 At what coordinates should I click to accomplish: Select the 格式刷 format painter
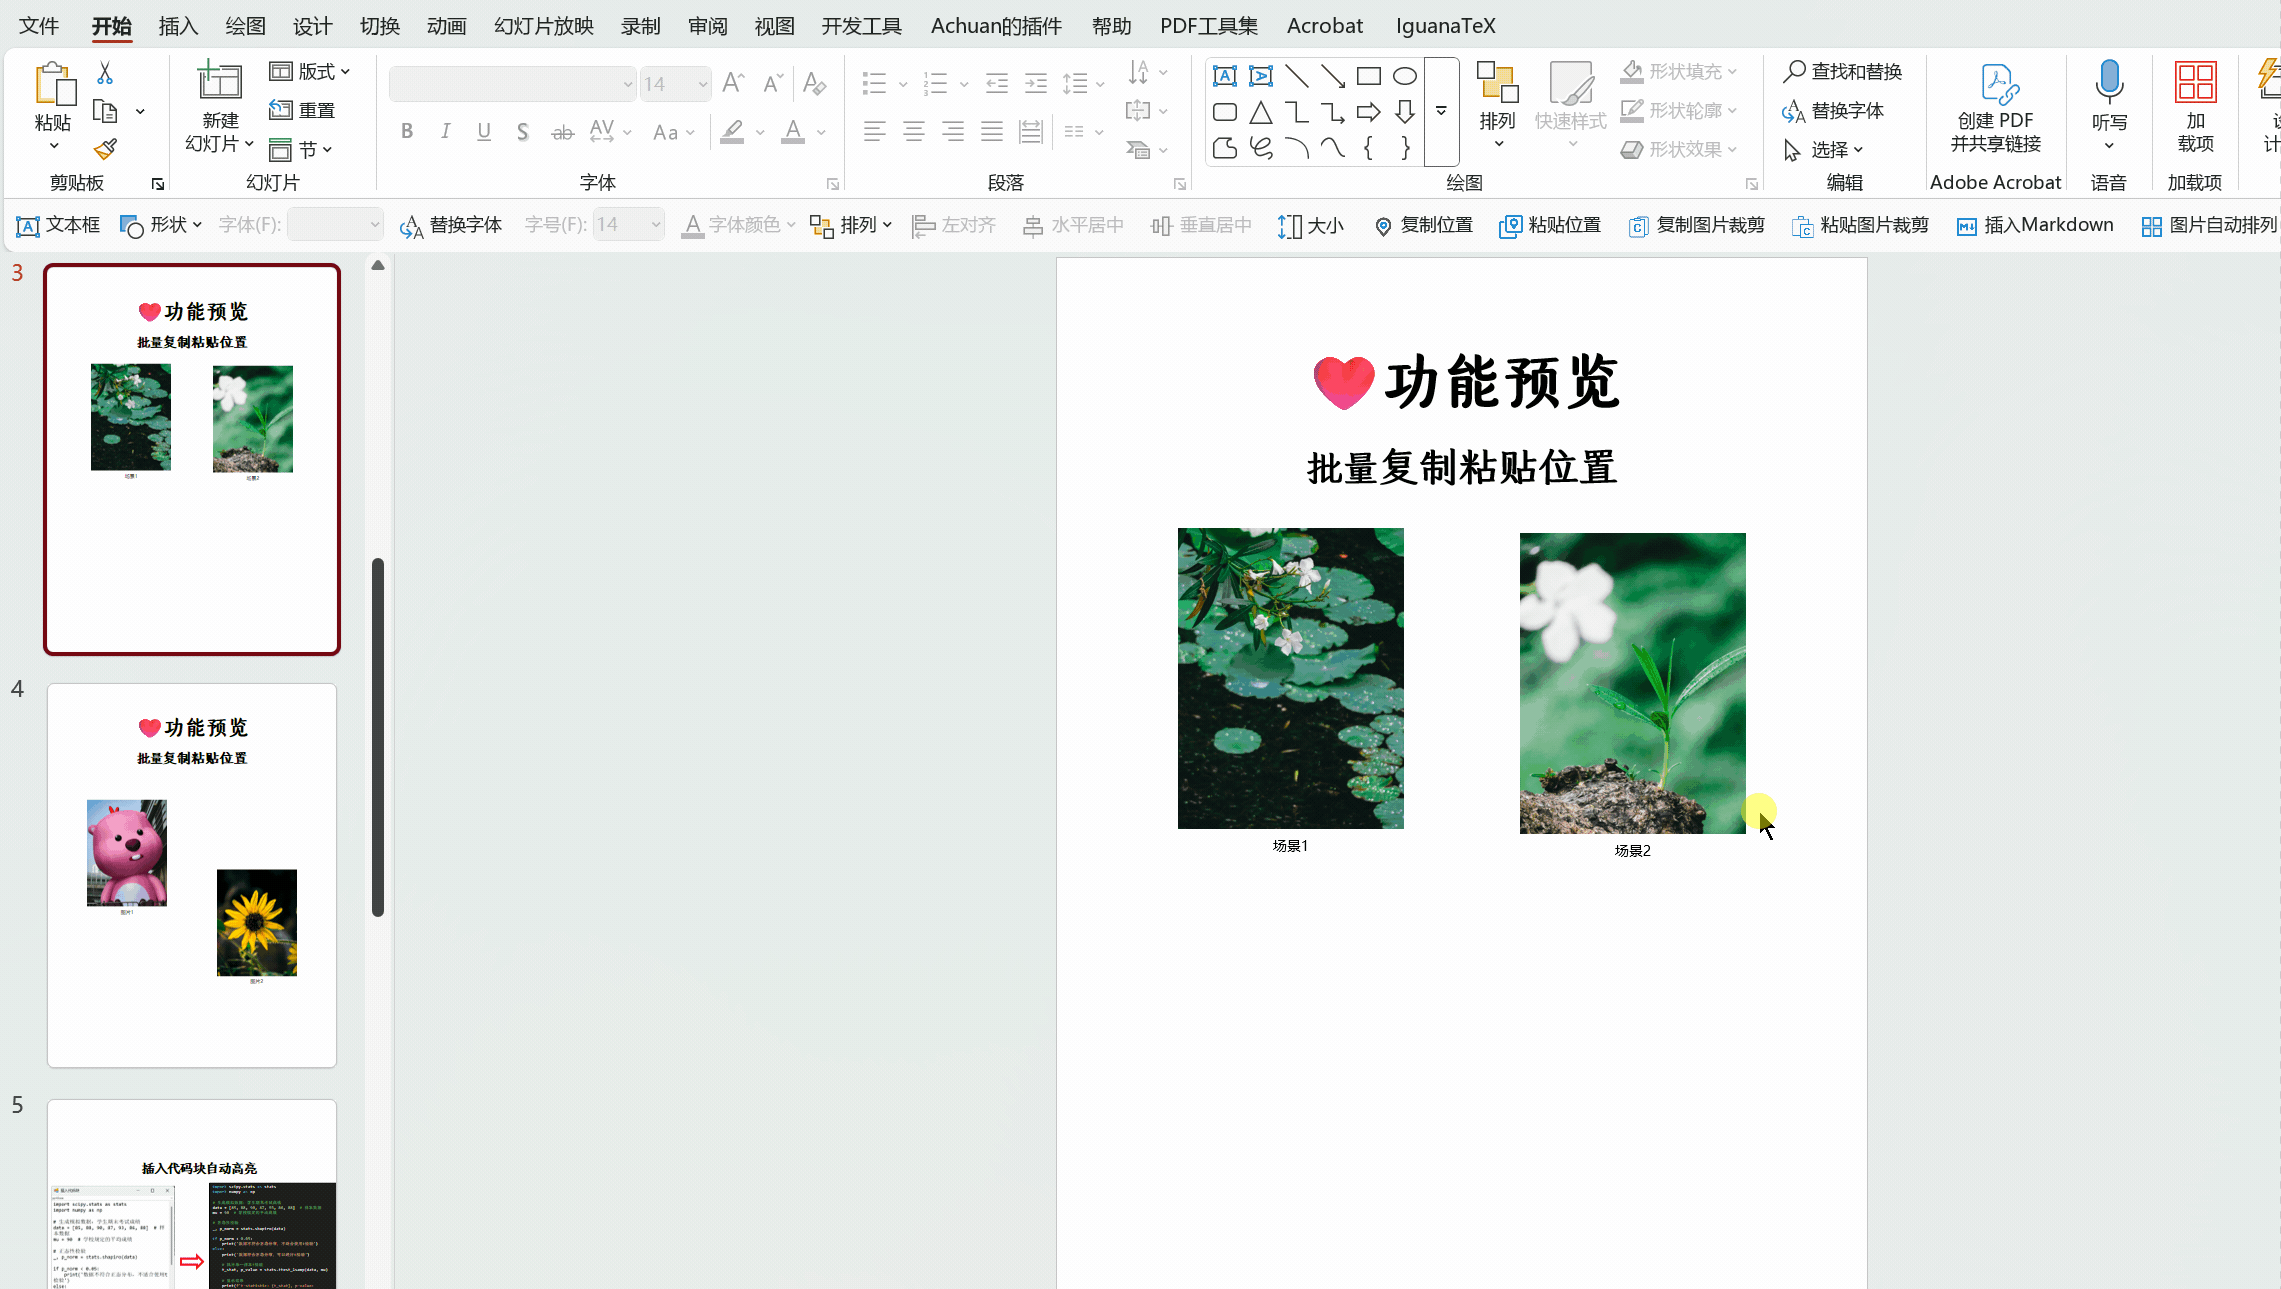[106, 148]
